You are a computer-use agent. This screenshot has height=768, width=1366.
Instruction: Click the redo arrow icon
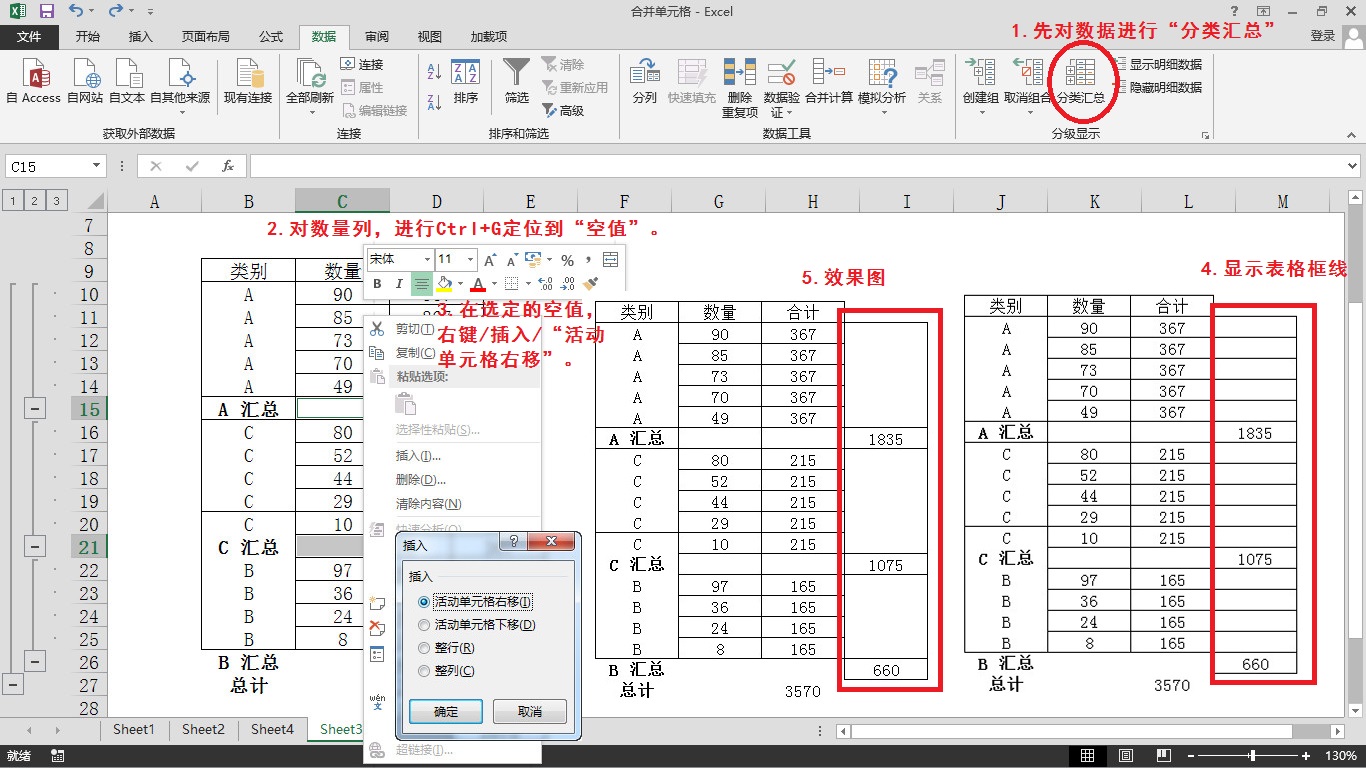115,12
